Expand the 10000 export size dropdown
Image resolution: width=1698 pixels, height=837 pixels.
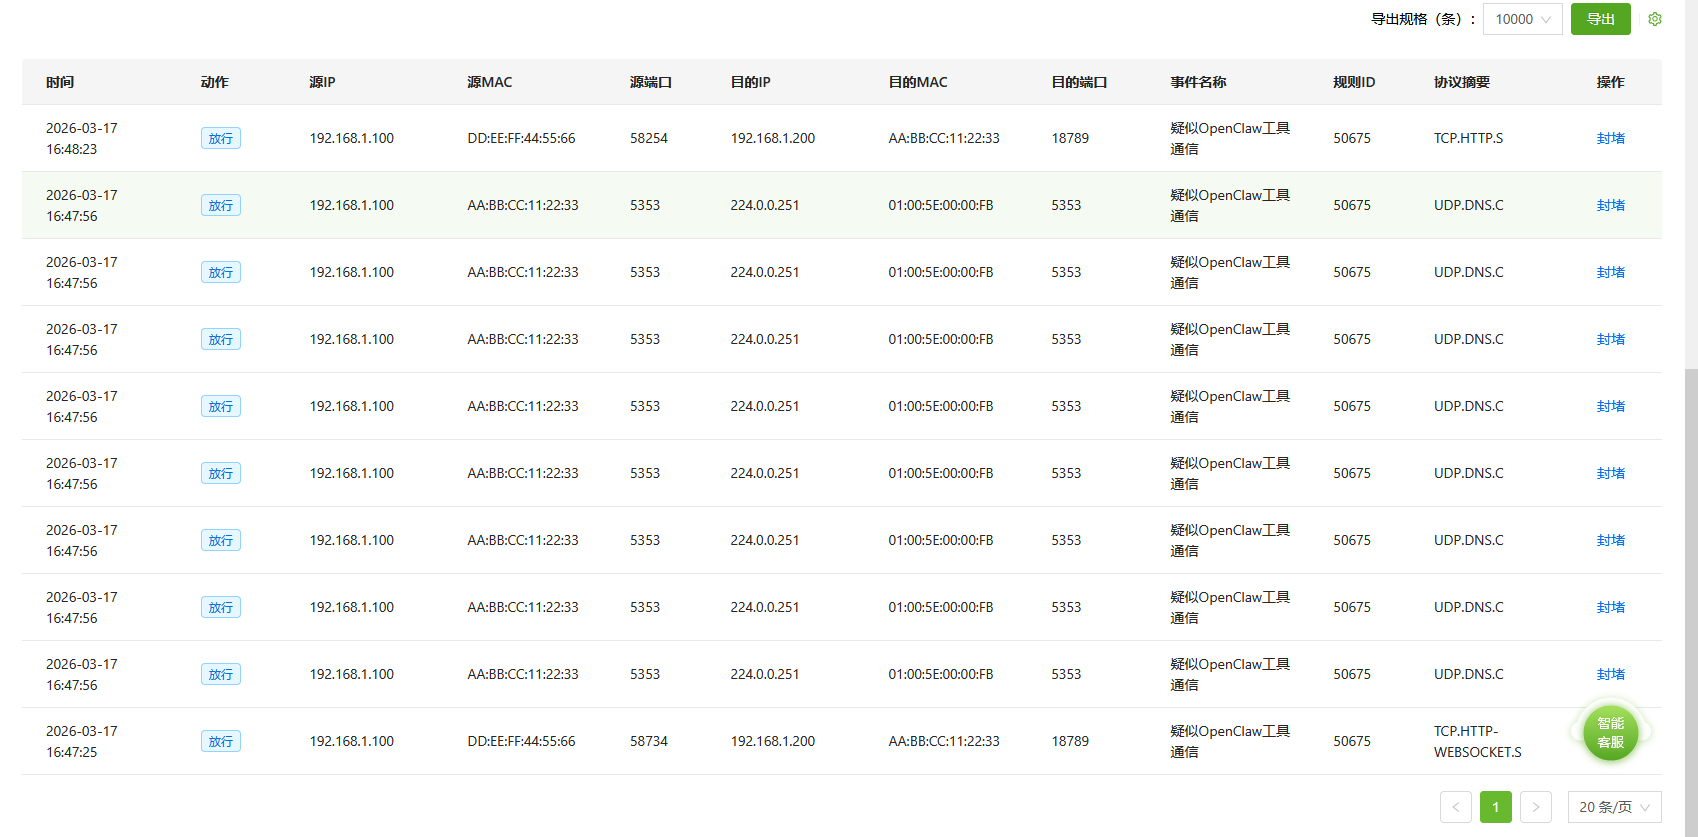pyautogui.click(x=1522, y=19)
